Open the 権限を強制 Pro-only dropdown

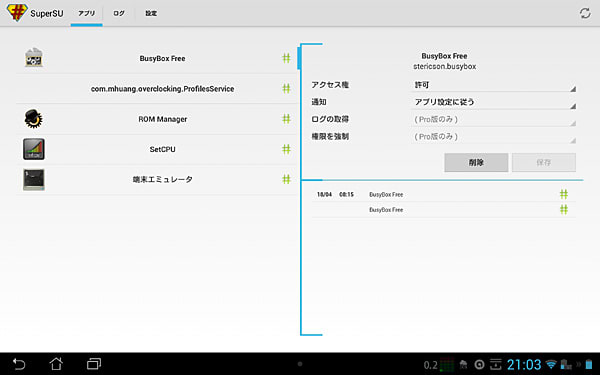[494, 137]
